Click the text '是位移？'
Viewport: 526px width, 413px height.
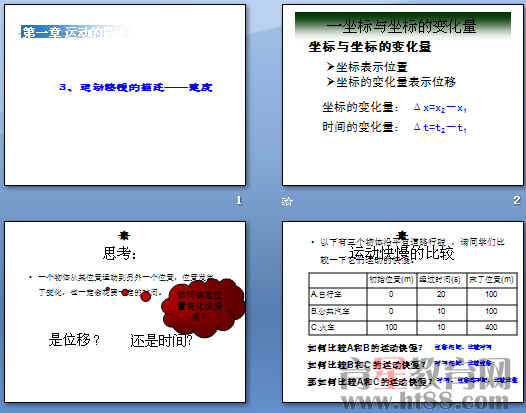pos(74,340)
